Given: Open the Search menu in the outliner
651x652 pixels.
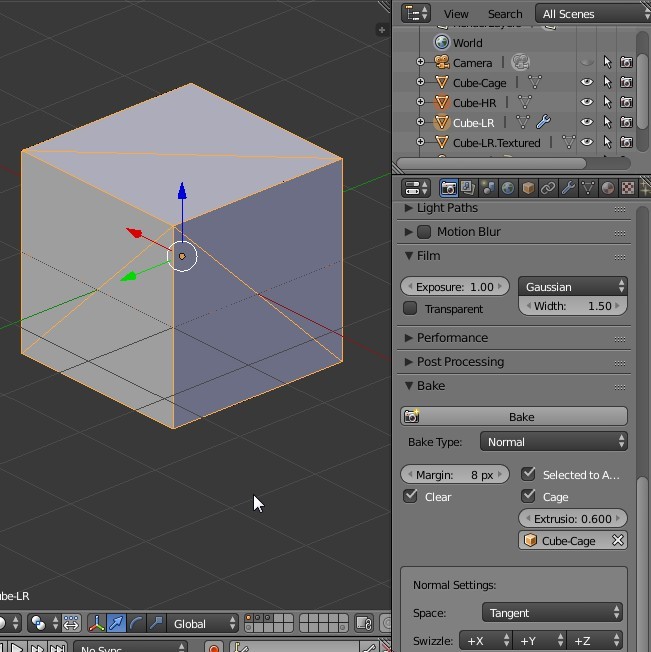Looking at the screenshot, I should point(505,14).
